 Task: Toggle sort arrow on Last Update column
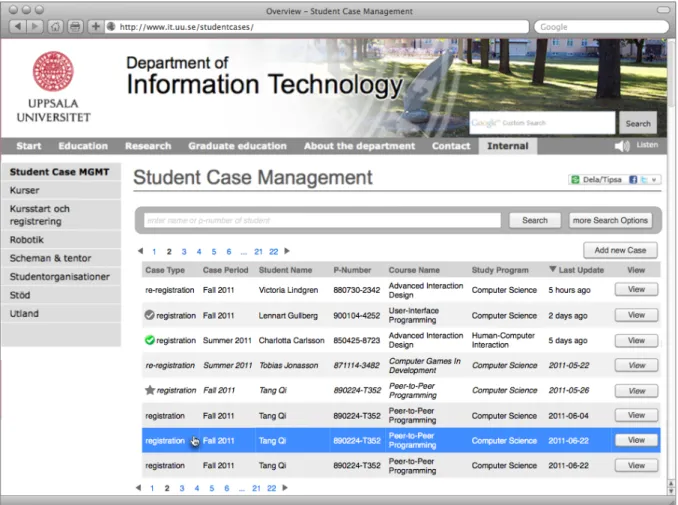(553, 269)
